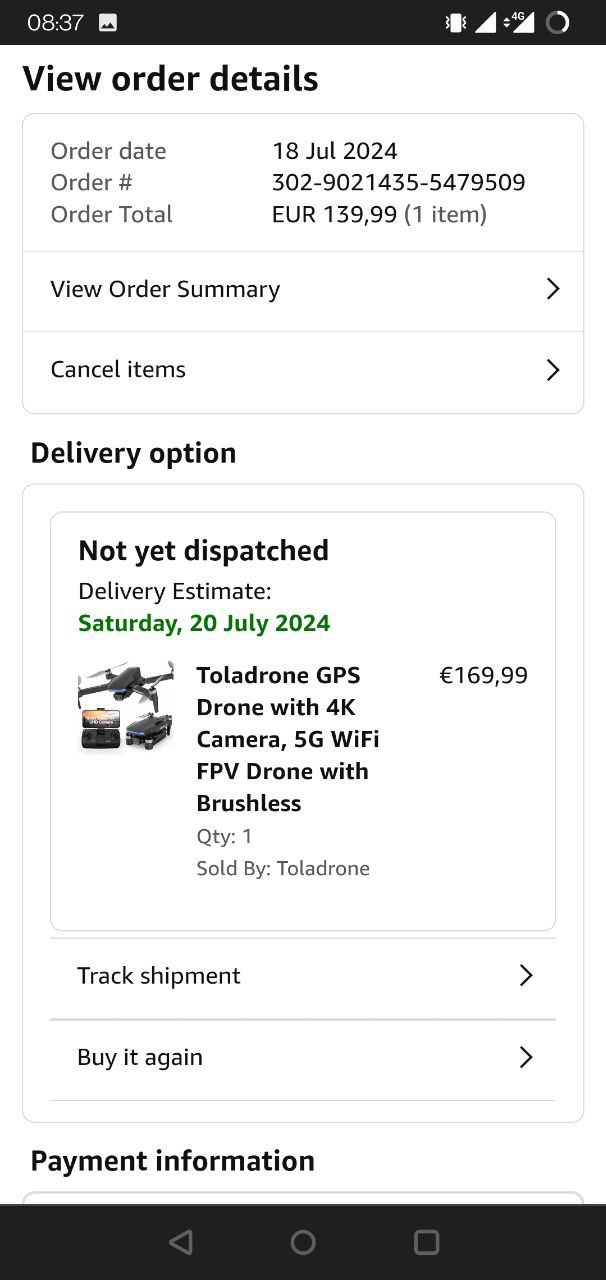Tap Track shipment label
The width and height of the screenshot is (606, 1280).
[x=159, y=976]
